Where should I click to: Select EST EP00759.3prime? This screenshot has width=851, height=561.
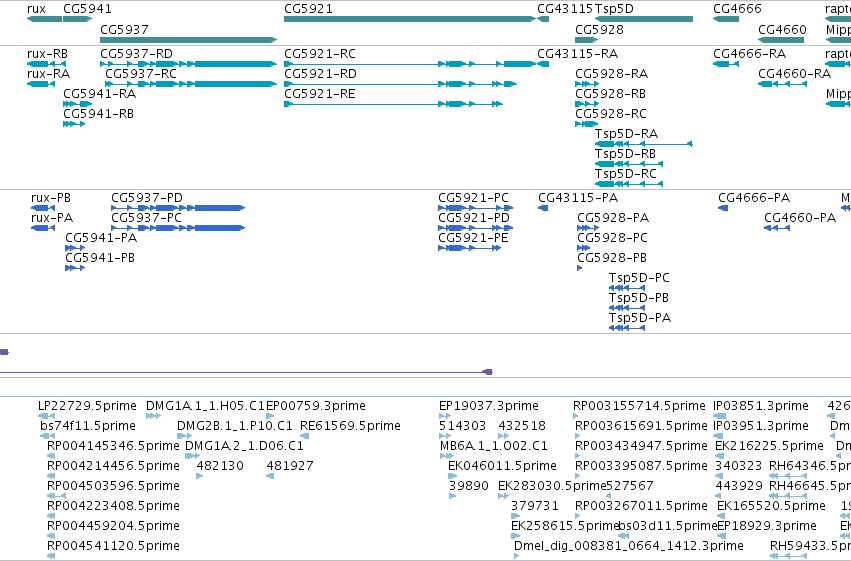[x=316, y=406]
